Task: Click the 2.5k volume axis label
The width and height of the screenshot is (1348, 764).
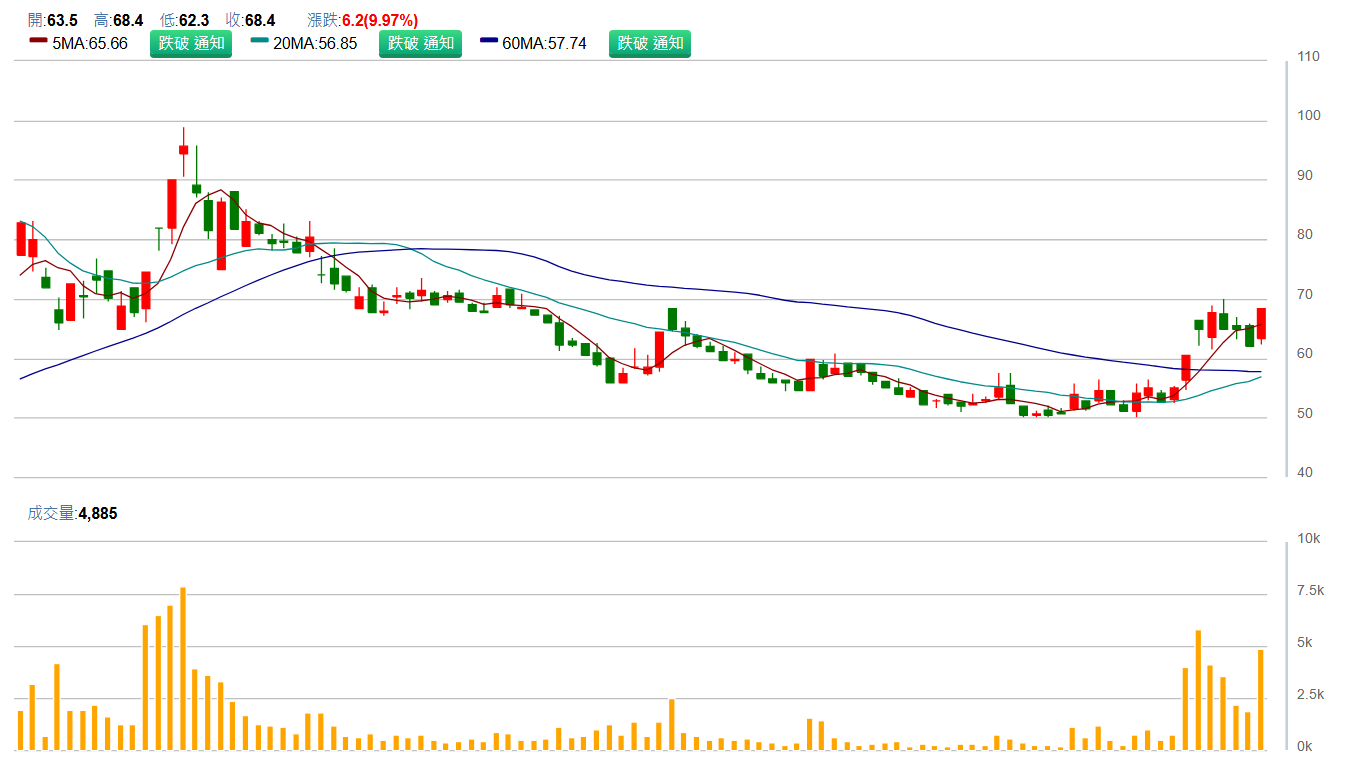Action: coord(1312,695)
